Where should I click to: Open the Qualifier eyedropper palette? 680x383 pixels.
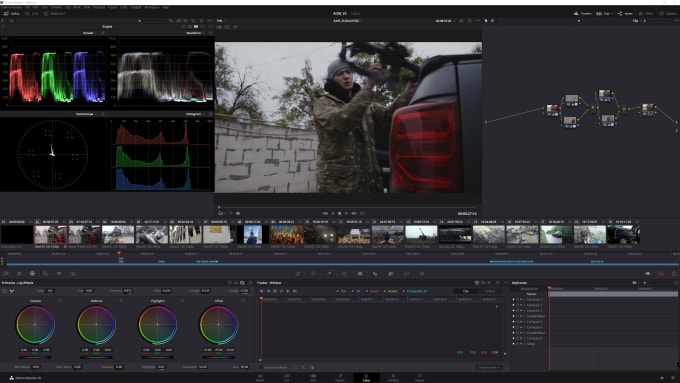click(329, 274)
